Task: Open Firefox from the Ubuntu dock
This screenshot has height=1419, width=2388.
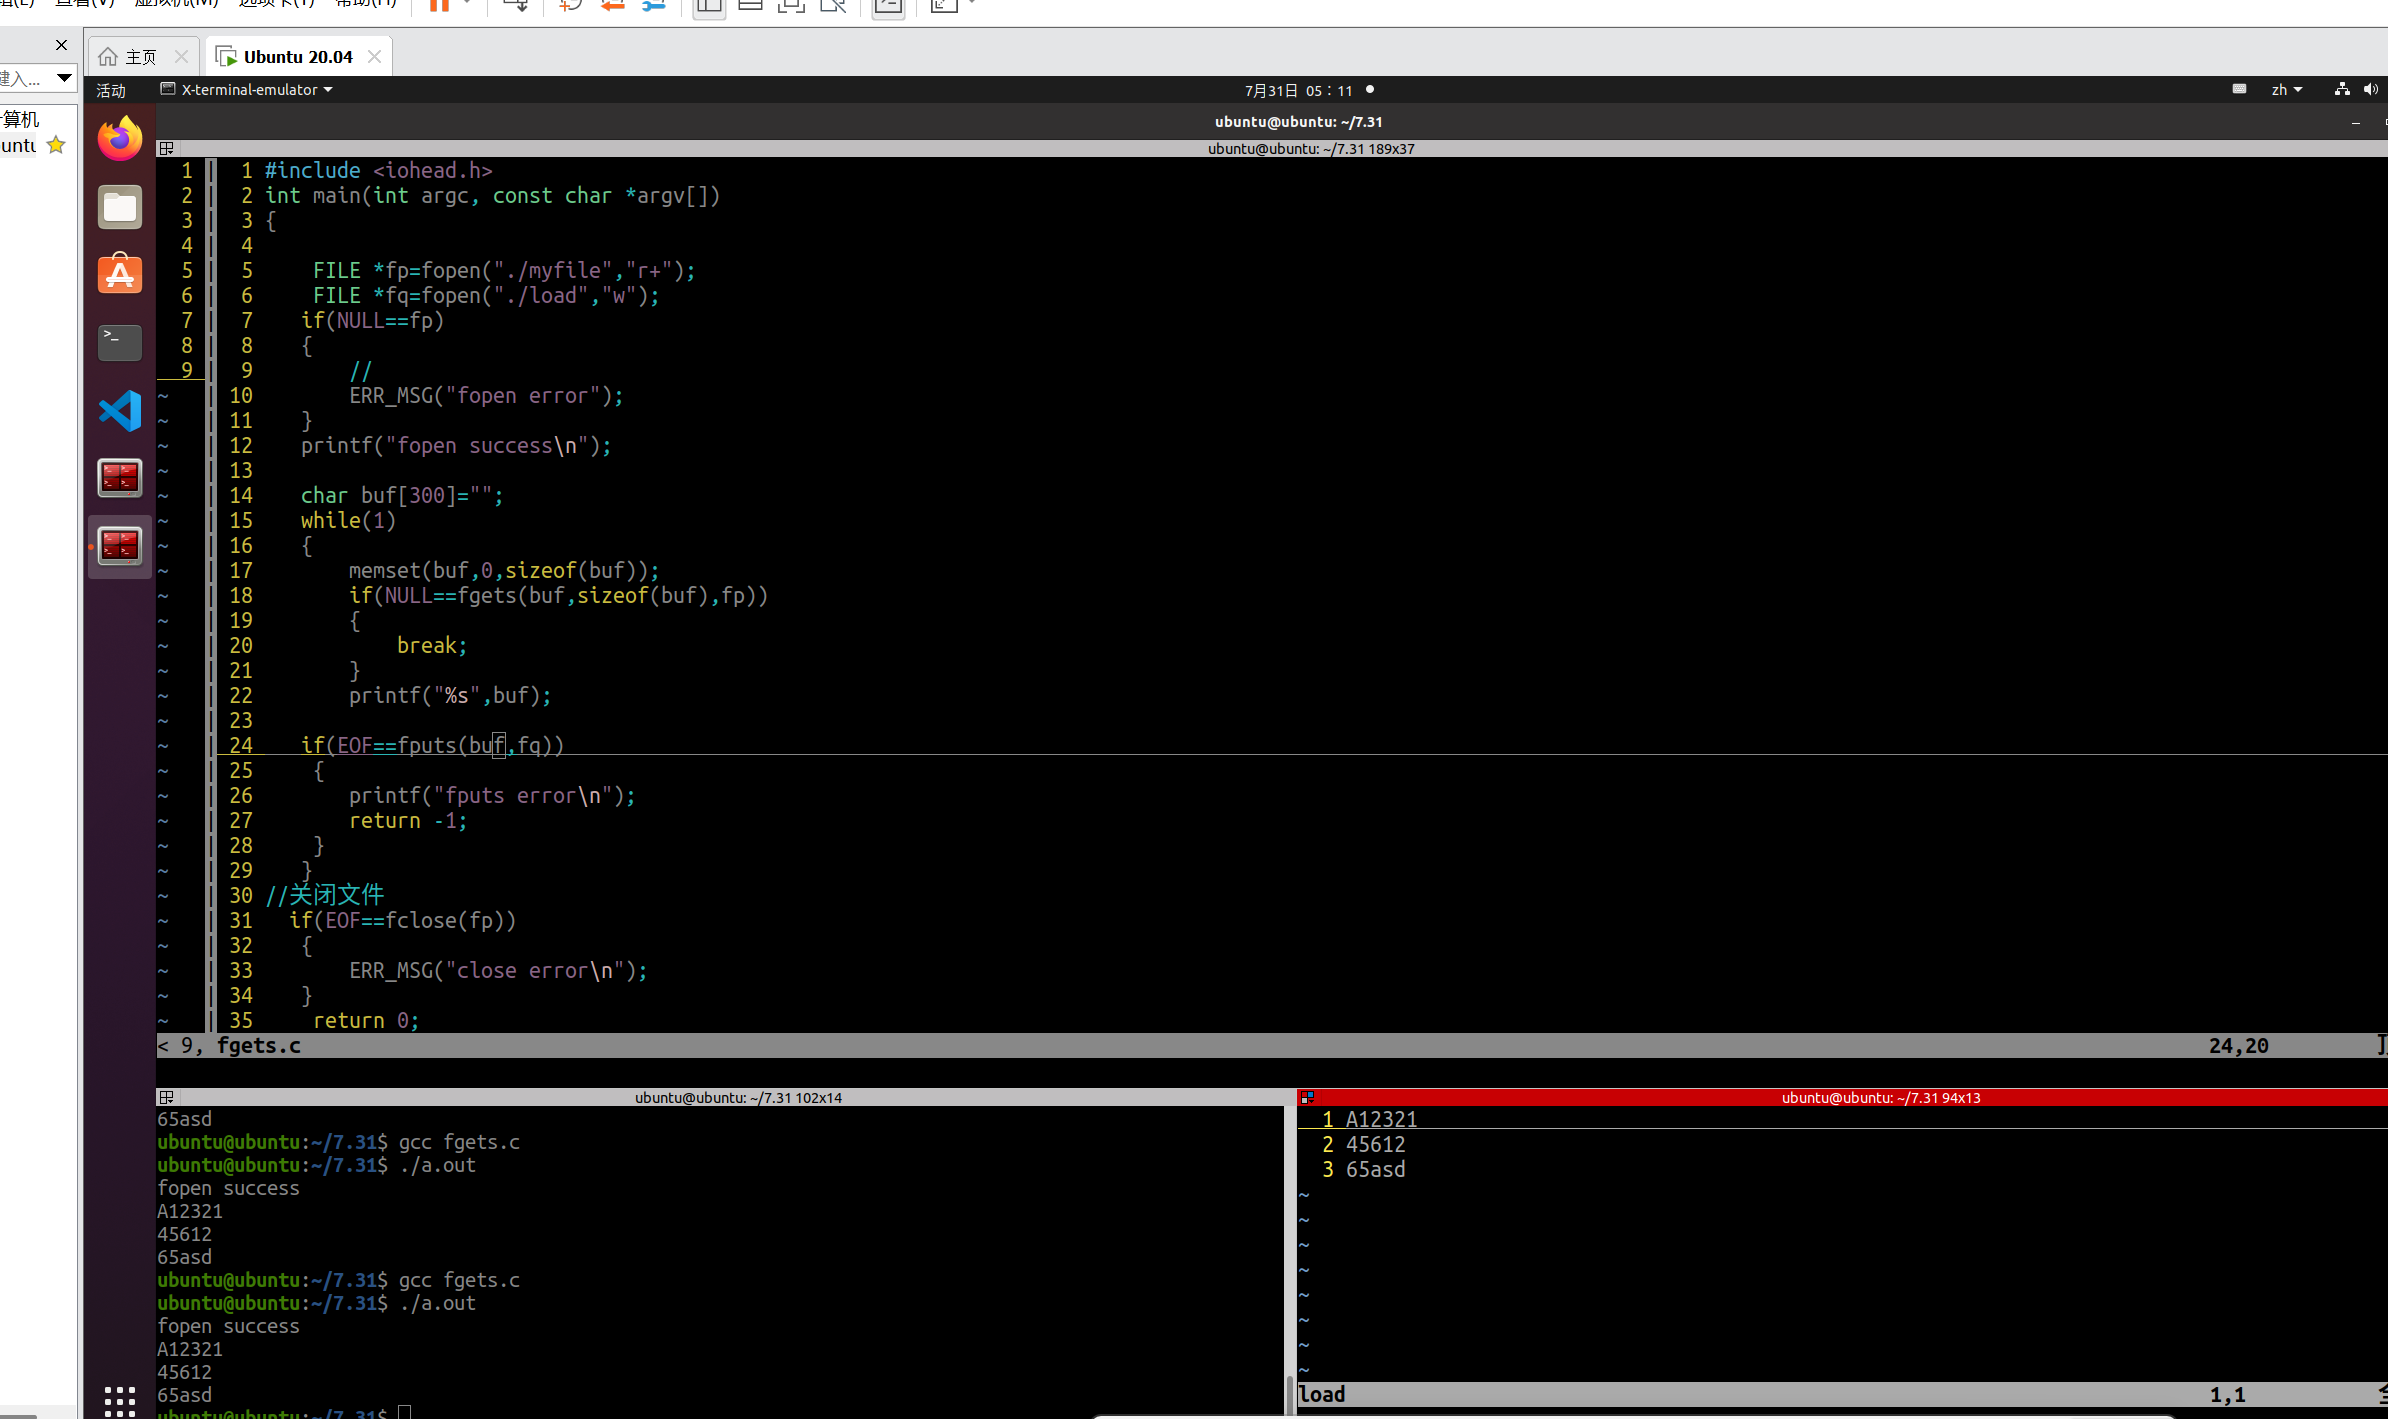Action: [x=120, y=138]
